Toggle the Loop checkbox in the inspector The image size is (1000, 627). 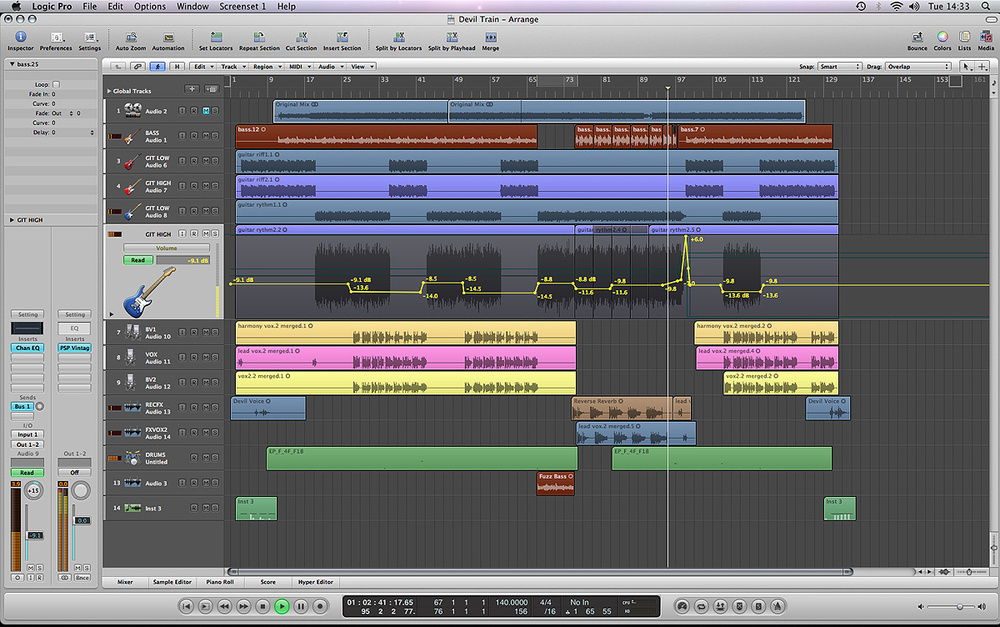[x=56, y=84]
